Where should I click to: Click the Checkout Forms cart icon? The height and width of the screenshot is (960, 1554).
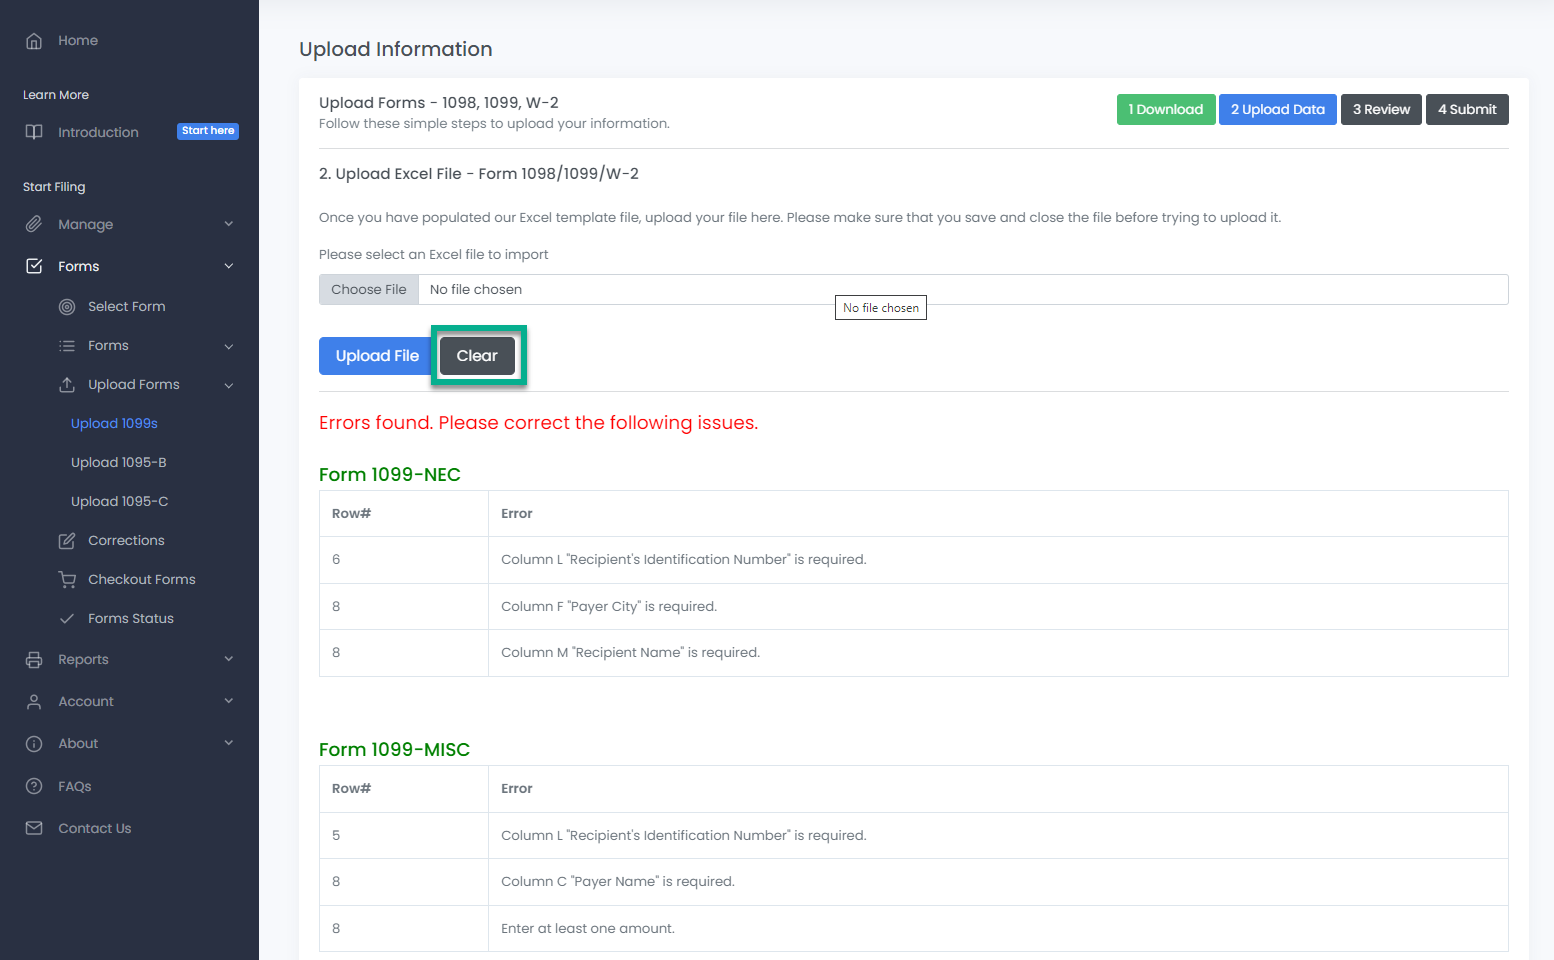point(67,580)
